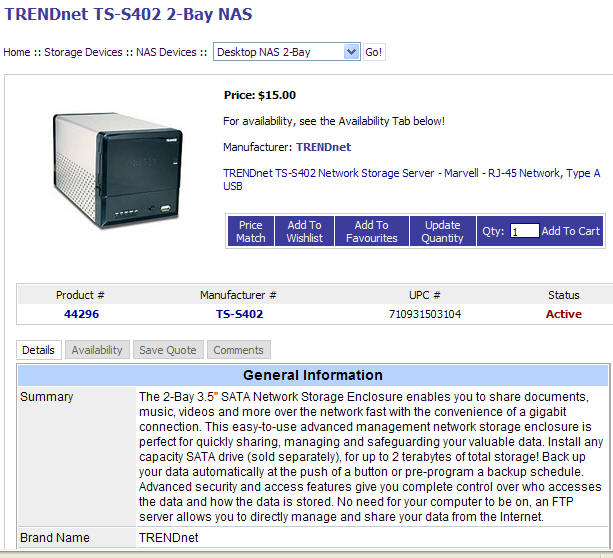Select the Details tab

click(38, 350)
